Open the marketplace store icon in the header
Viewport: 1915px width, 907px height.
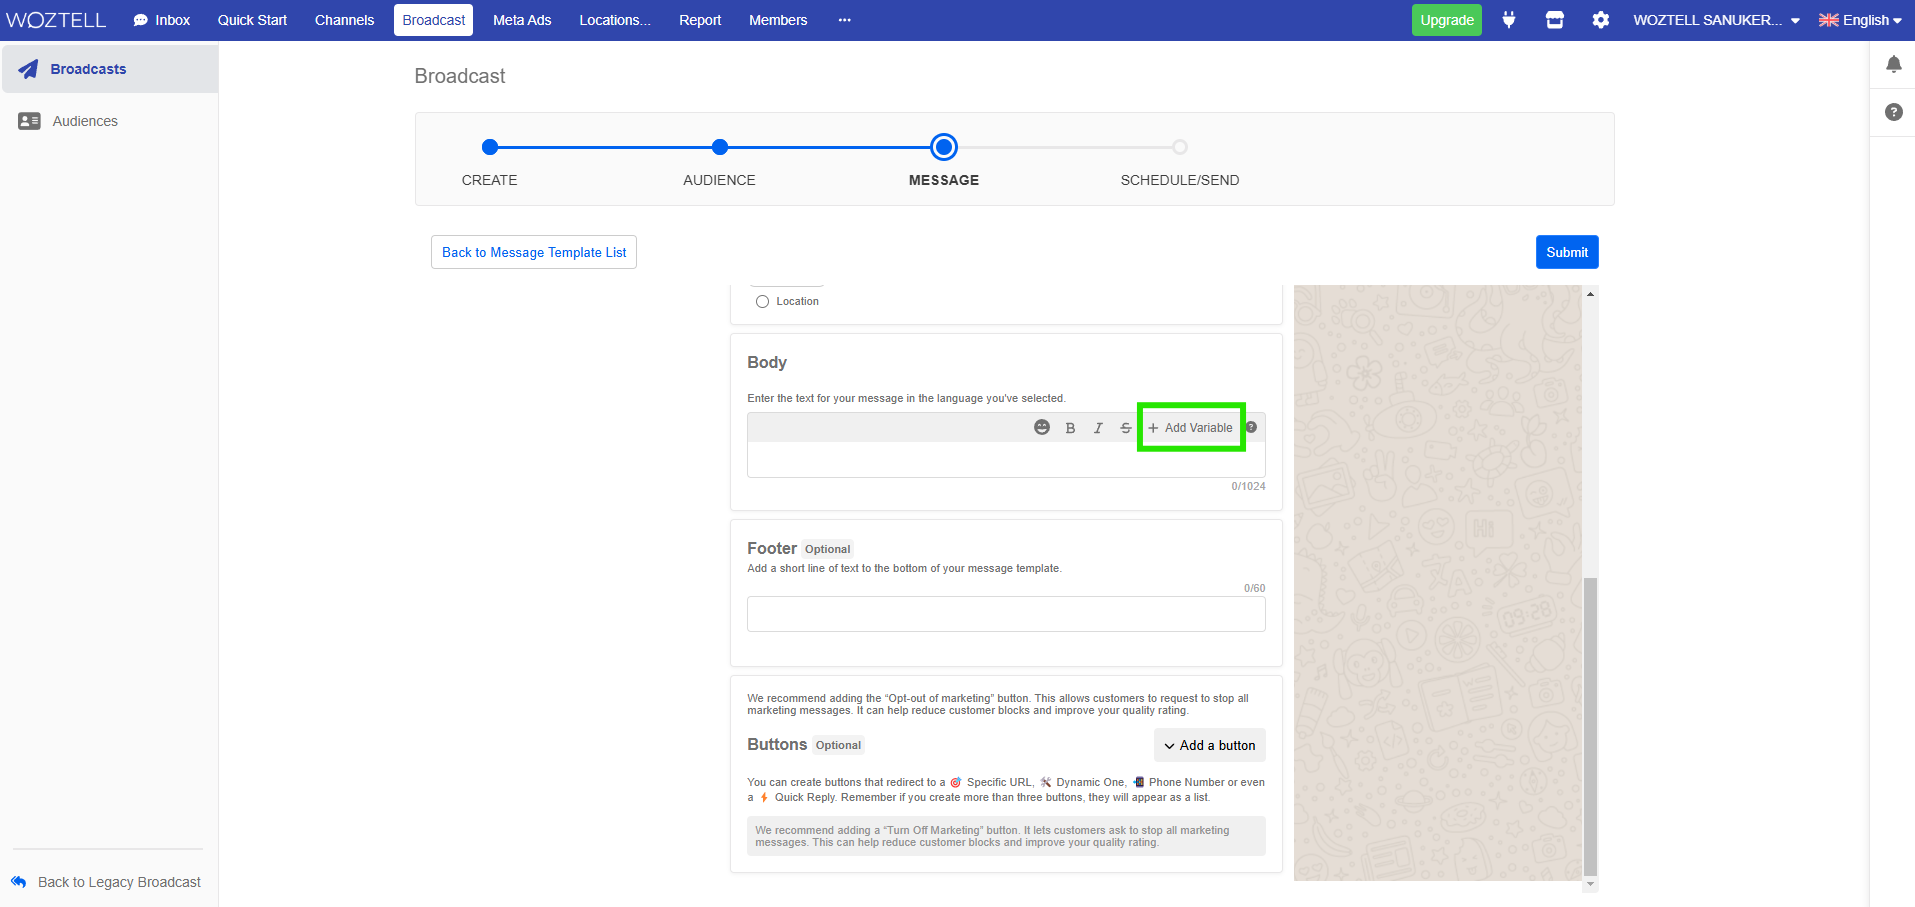pyautogui.click(x=1554, y=19)
